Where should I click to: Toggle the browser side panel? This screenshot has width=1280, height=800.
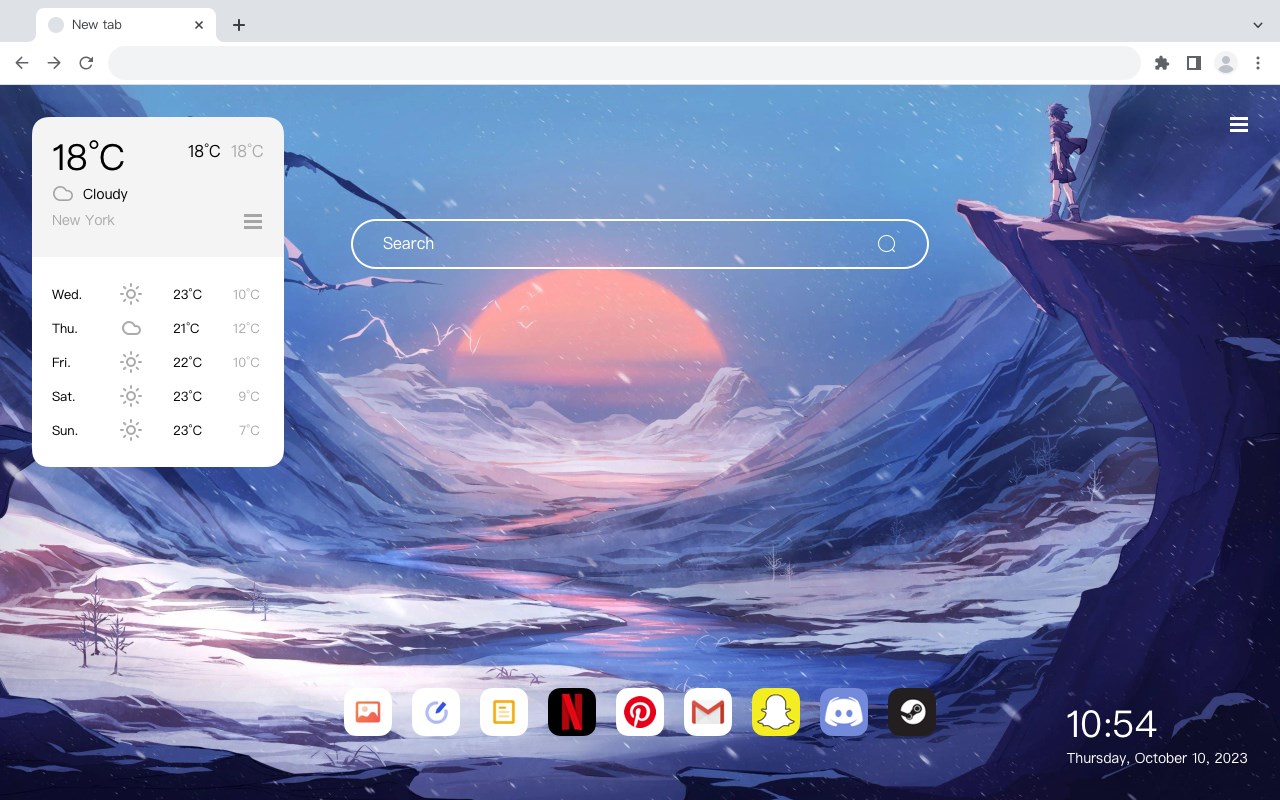(1193, 63)
